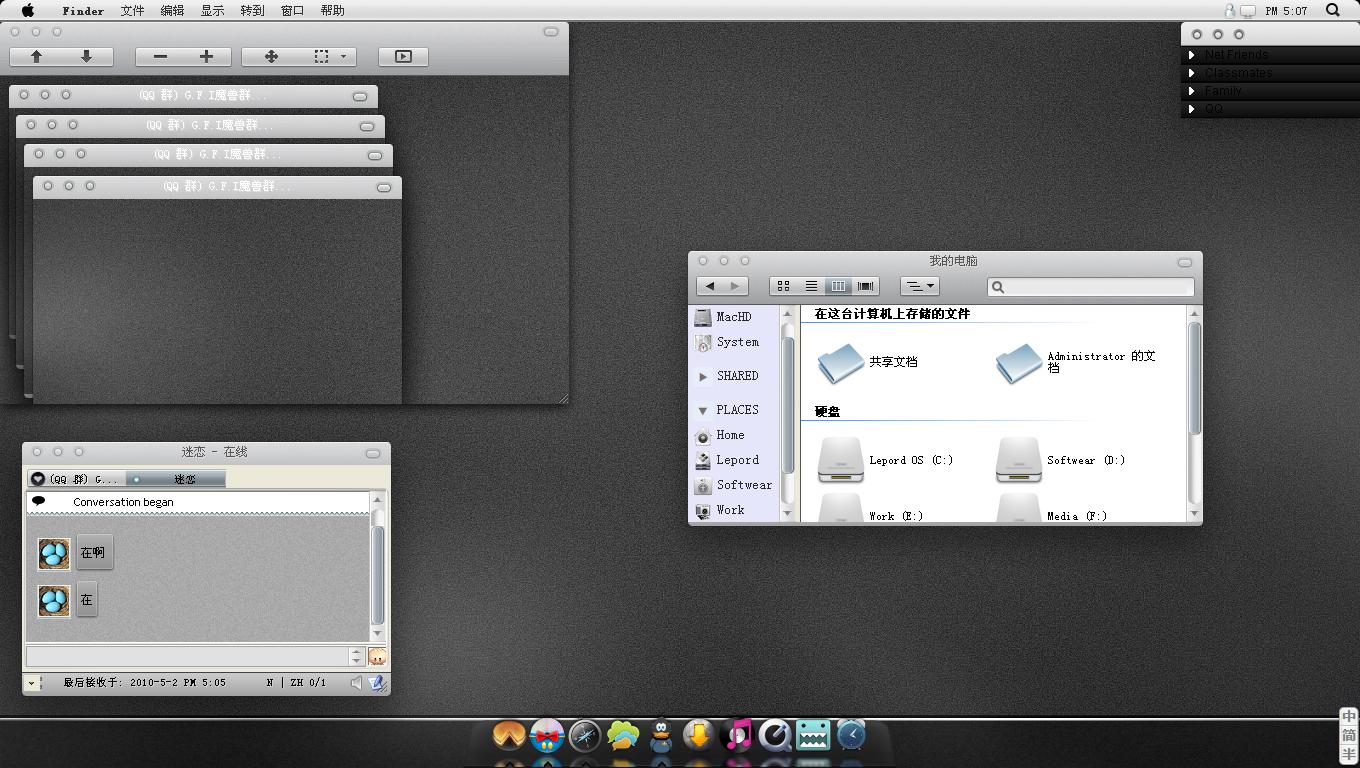Screen dimensions: 1360x768
Task: Click the 在啊 message bubble
Action: pyautogui.click(x=94, y=552)
